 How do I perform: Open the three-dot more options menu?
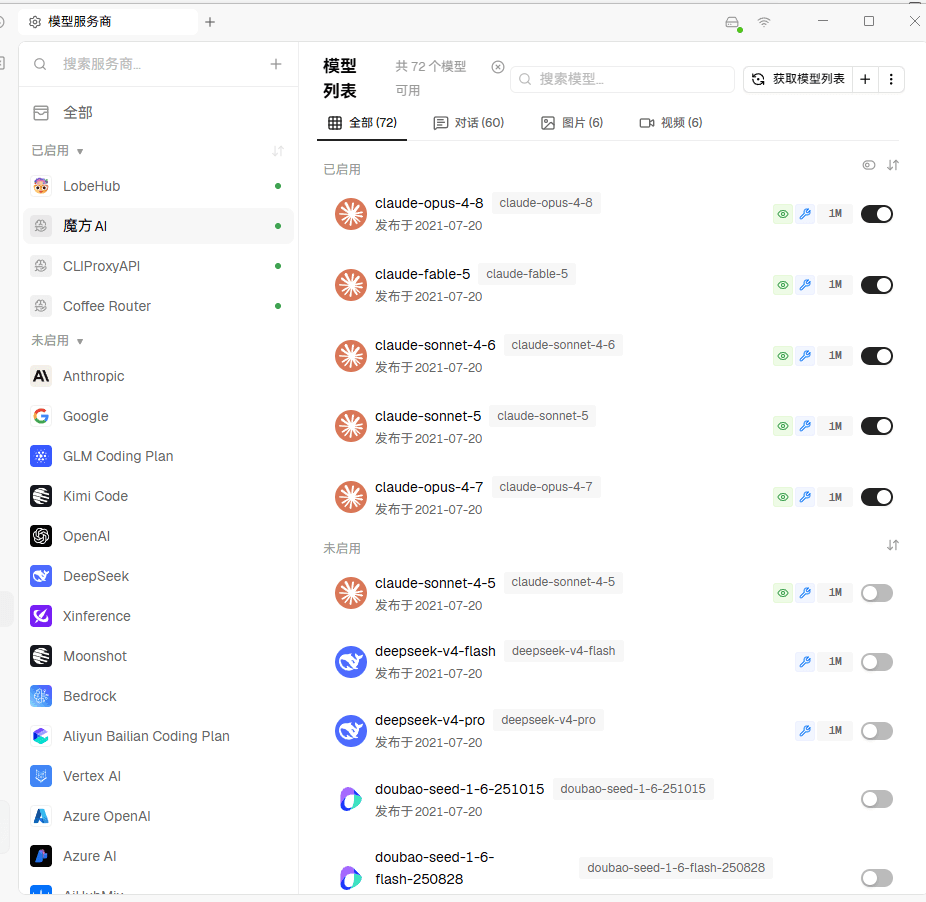click(891, 79)
